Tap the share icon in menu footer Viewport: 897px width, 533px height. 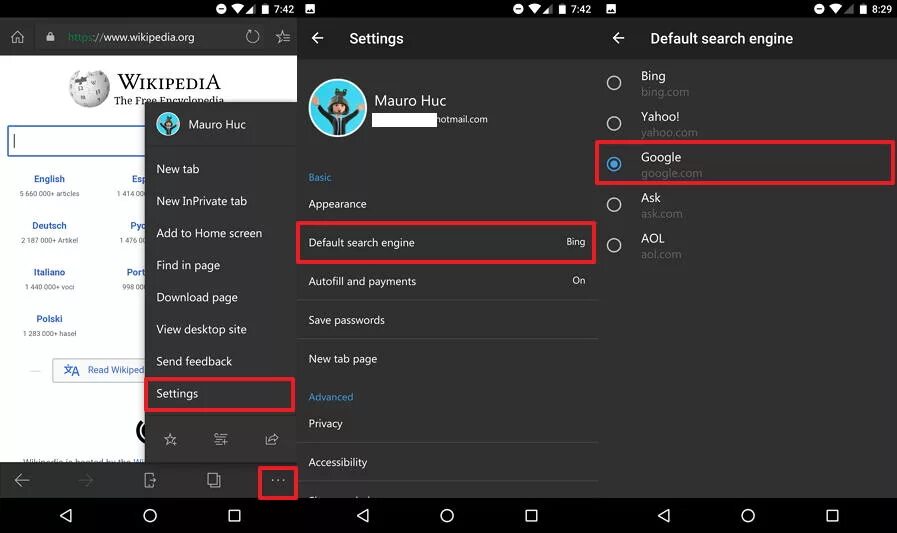pos(272,439)
